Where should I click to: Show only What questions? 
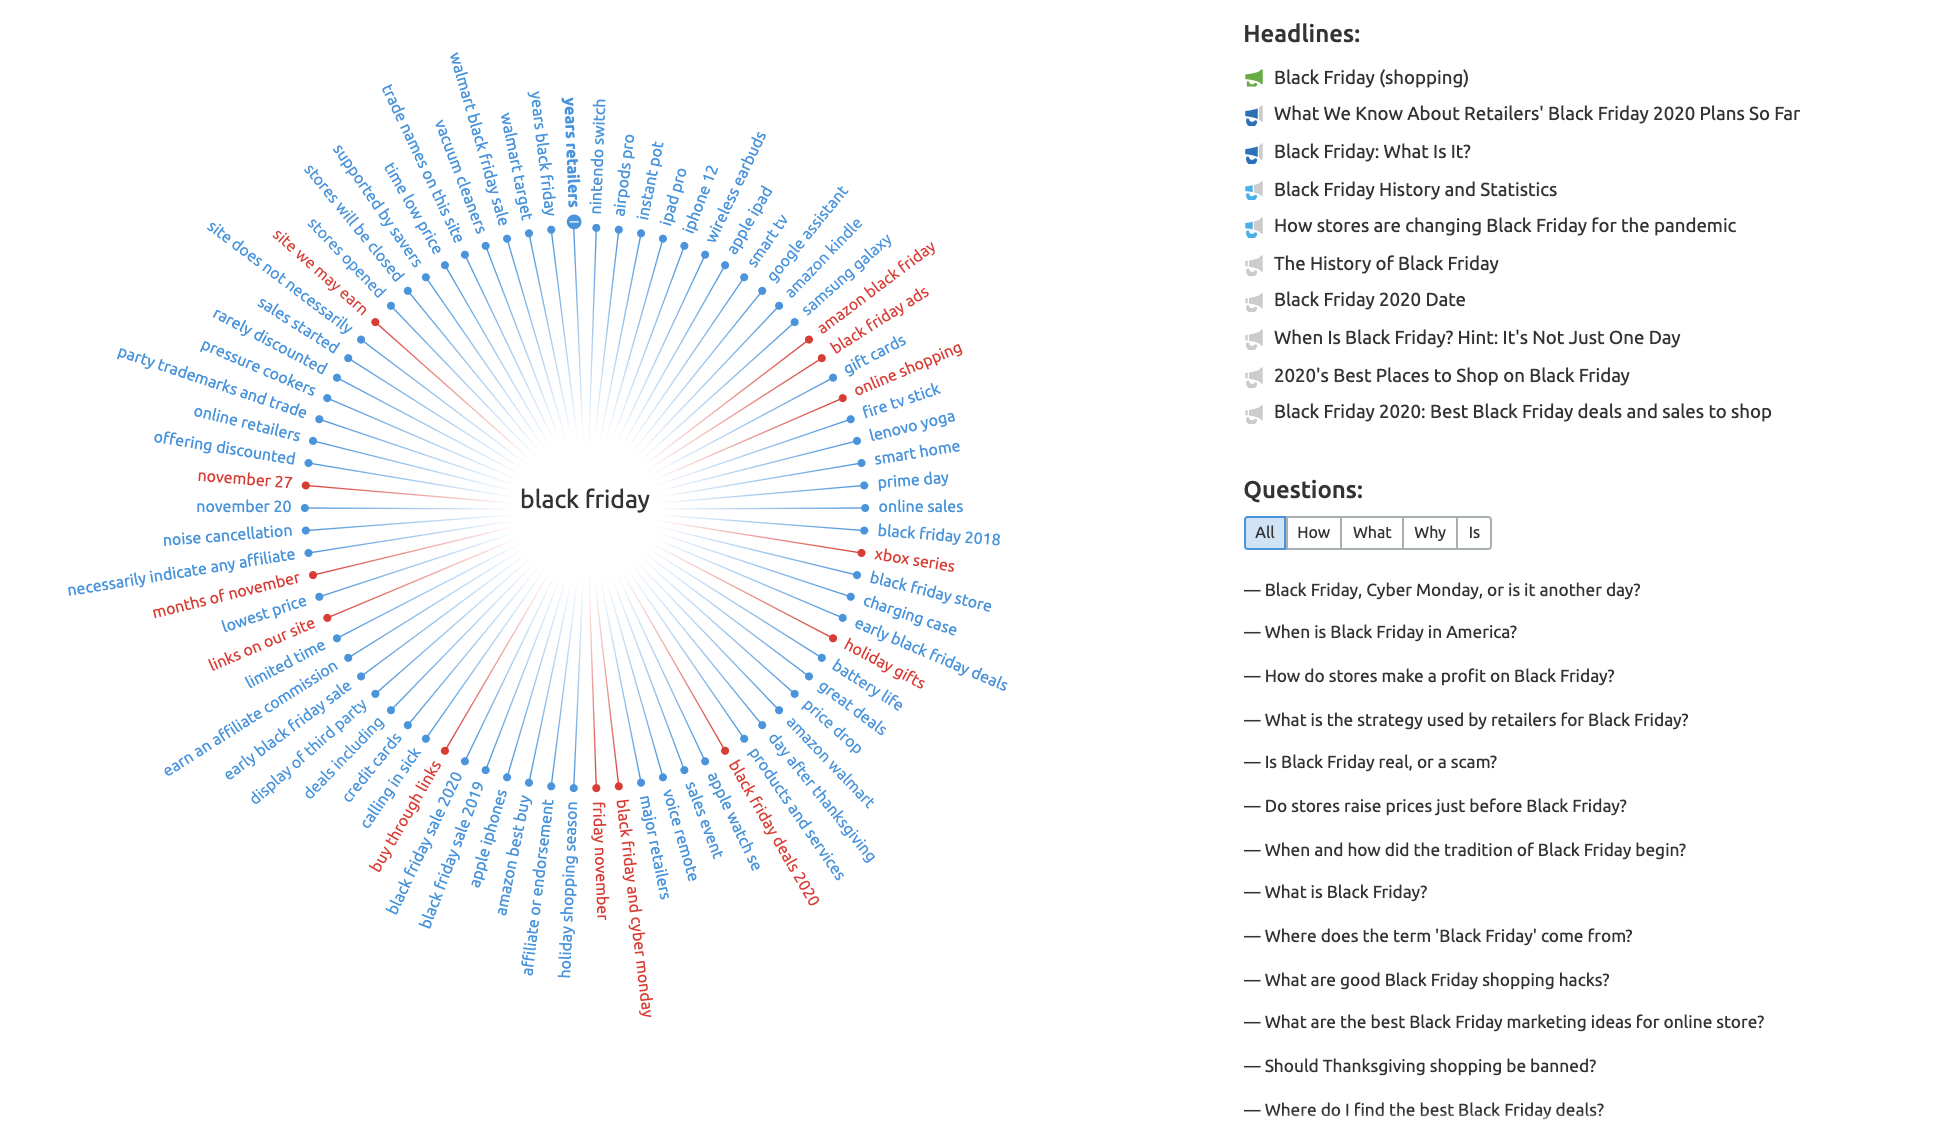1371,533
